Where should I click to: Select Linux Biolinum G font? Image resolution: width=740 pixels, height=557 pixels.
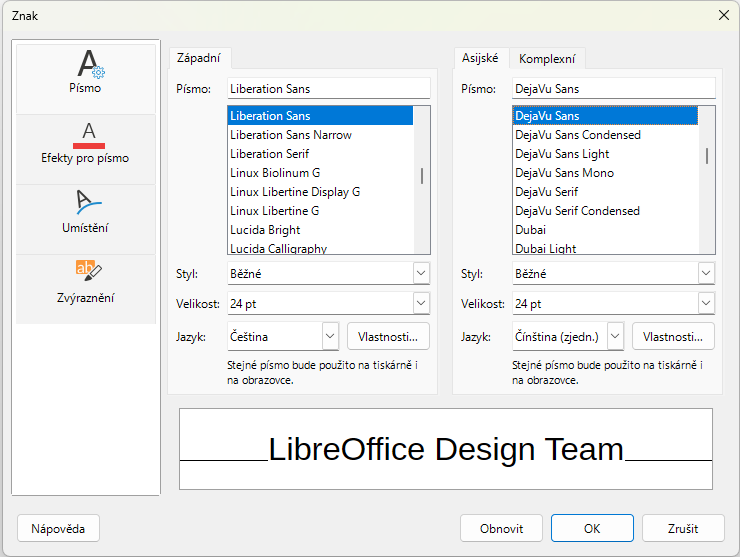[x=320, y=173]
